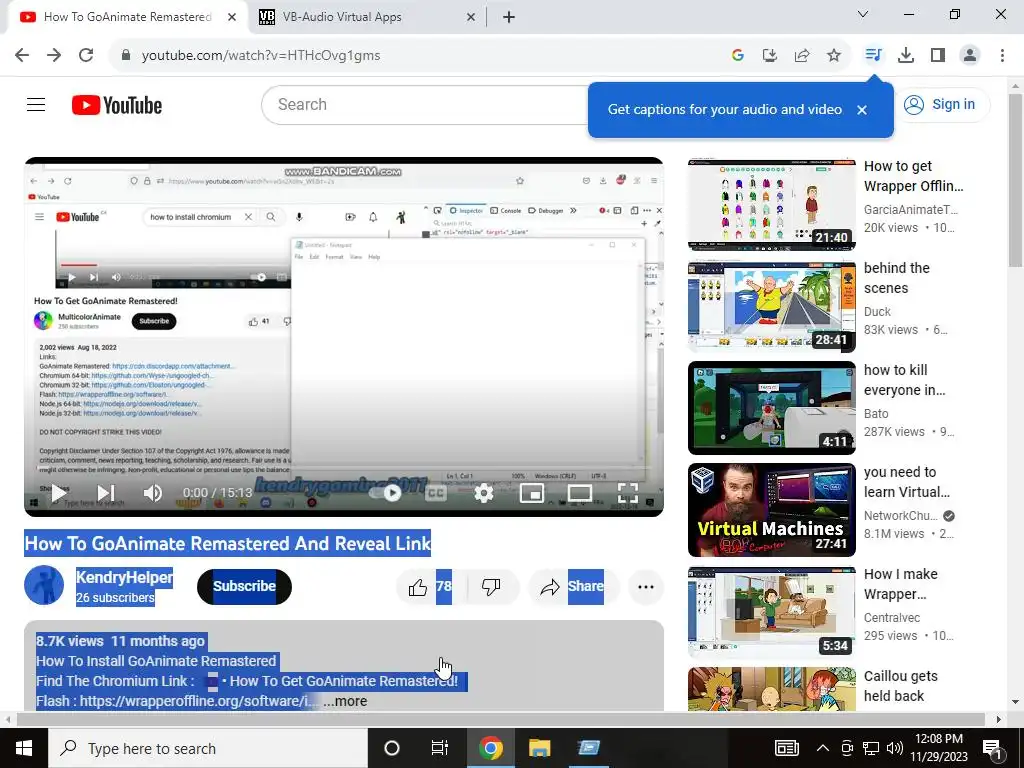Open Cortana circle on taskbar
1024x768 pixels.
391,748
